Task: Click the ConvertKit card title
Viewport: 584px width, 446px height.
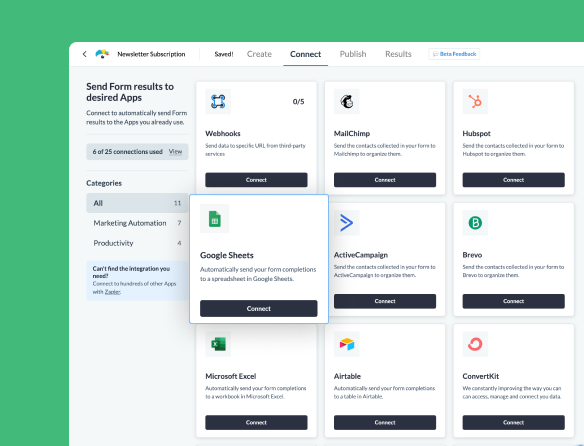Action: (x=480, y=376)
